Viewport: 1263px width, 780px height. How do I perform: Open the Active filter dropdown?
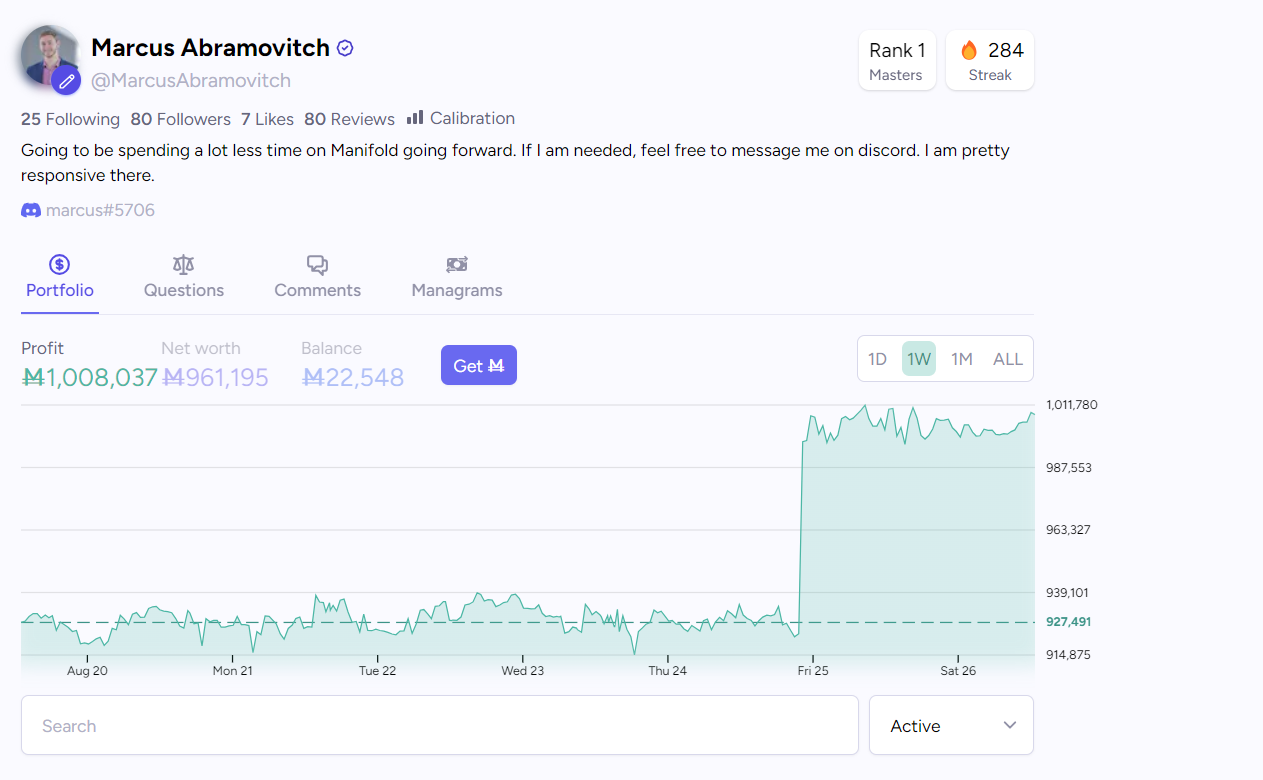click(951, 726)
